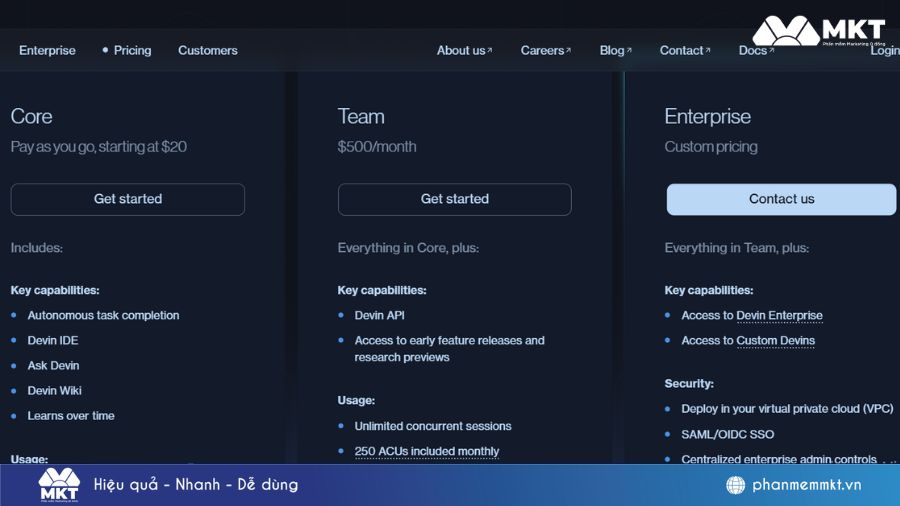Click the Login link

(x=885, y=50)
